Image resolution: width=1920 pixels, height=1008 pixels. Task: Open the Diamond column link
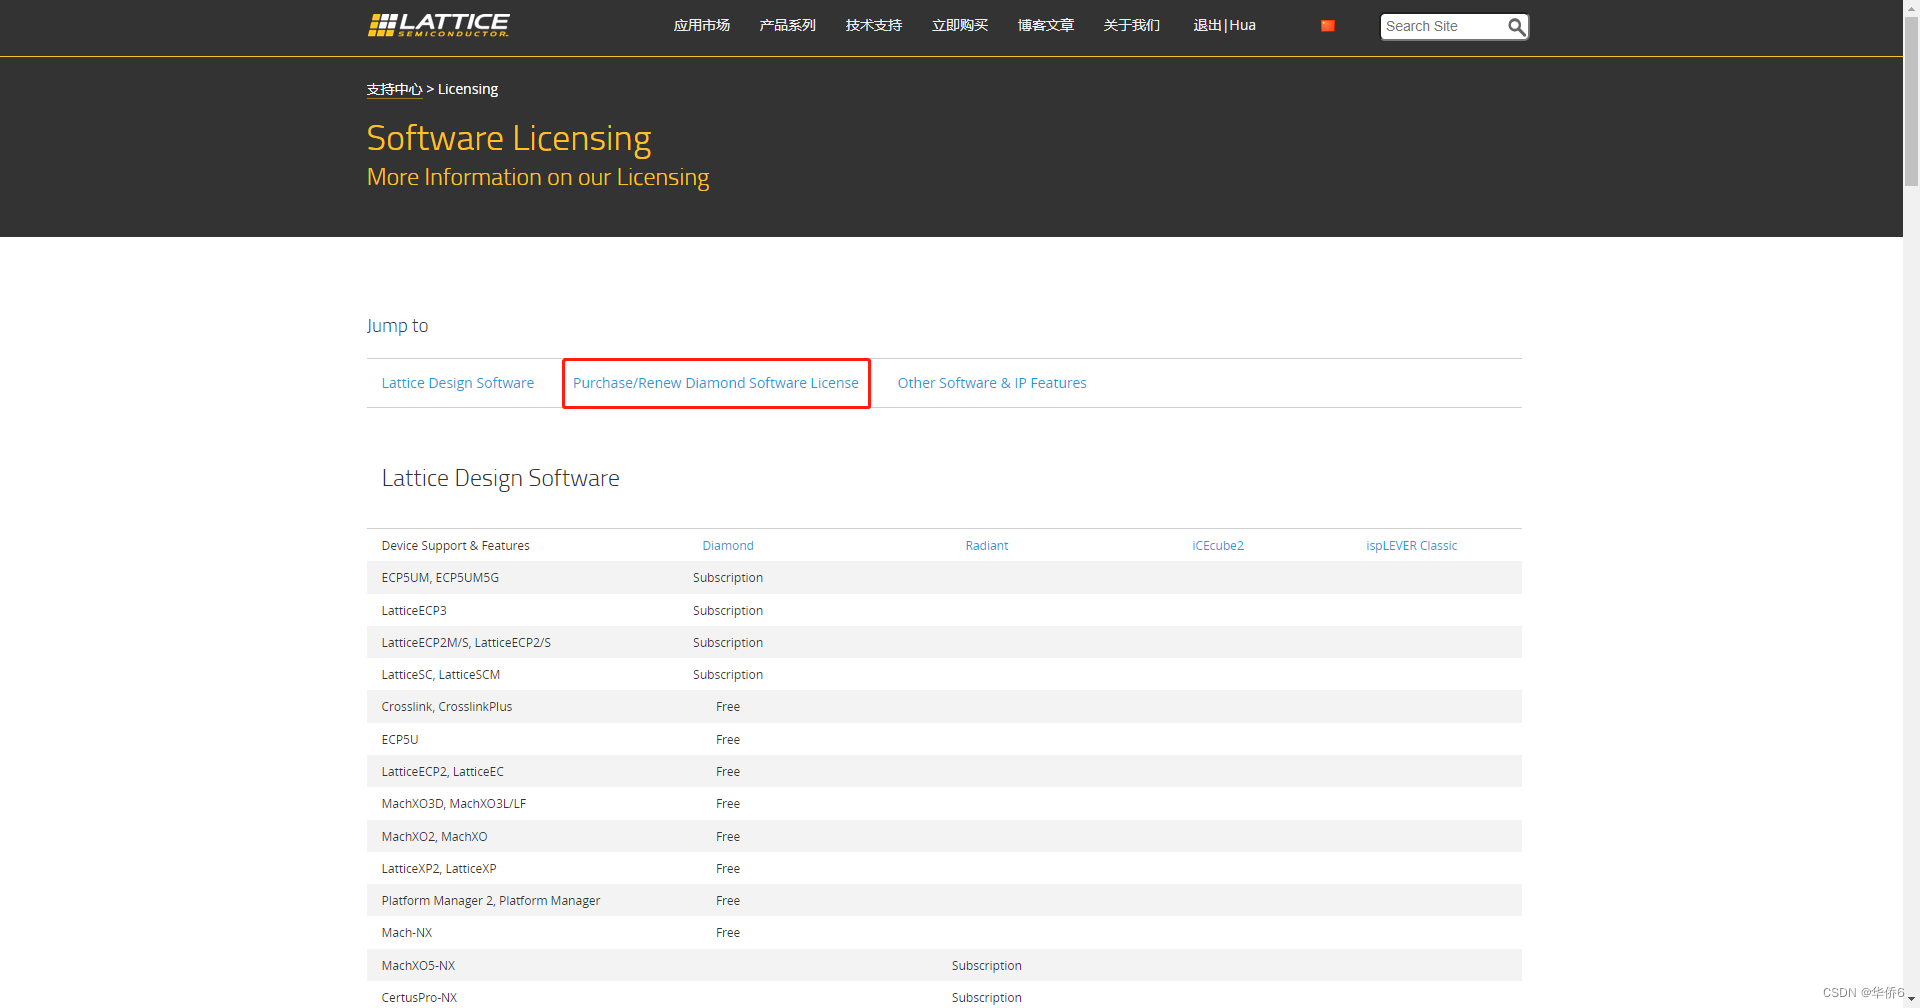click(x=728, y=546)
